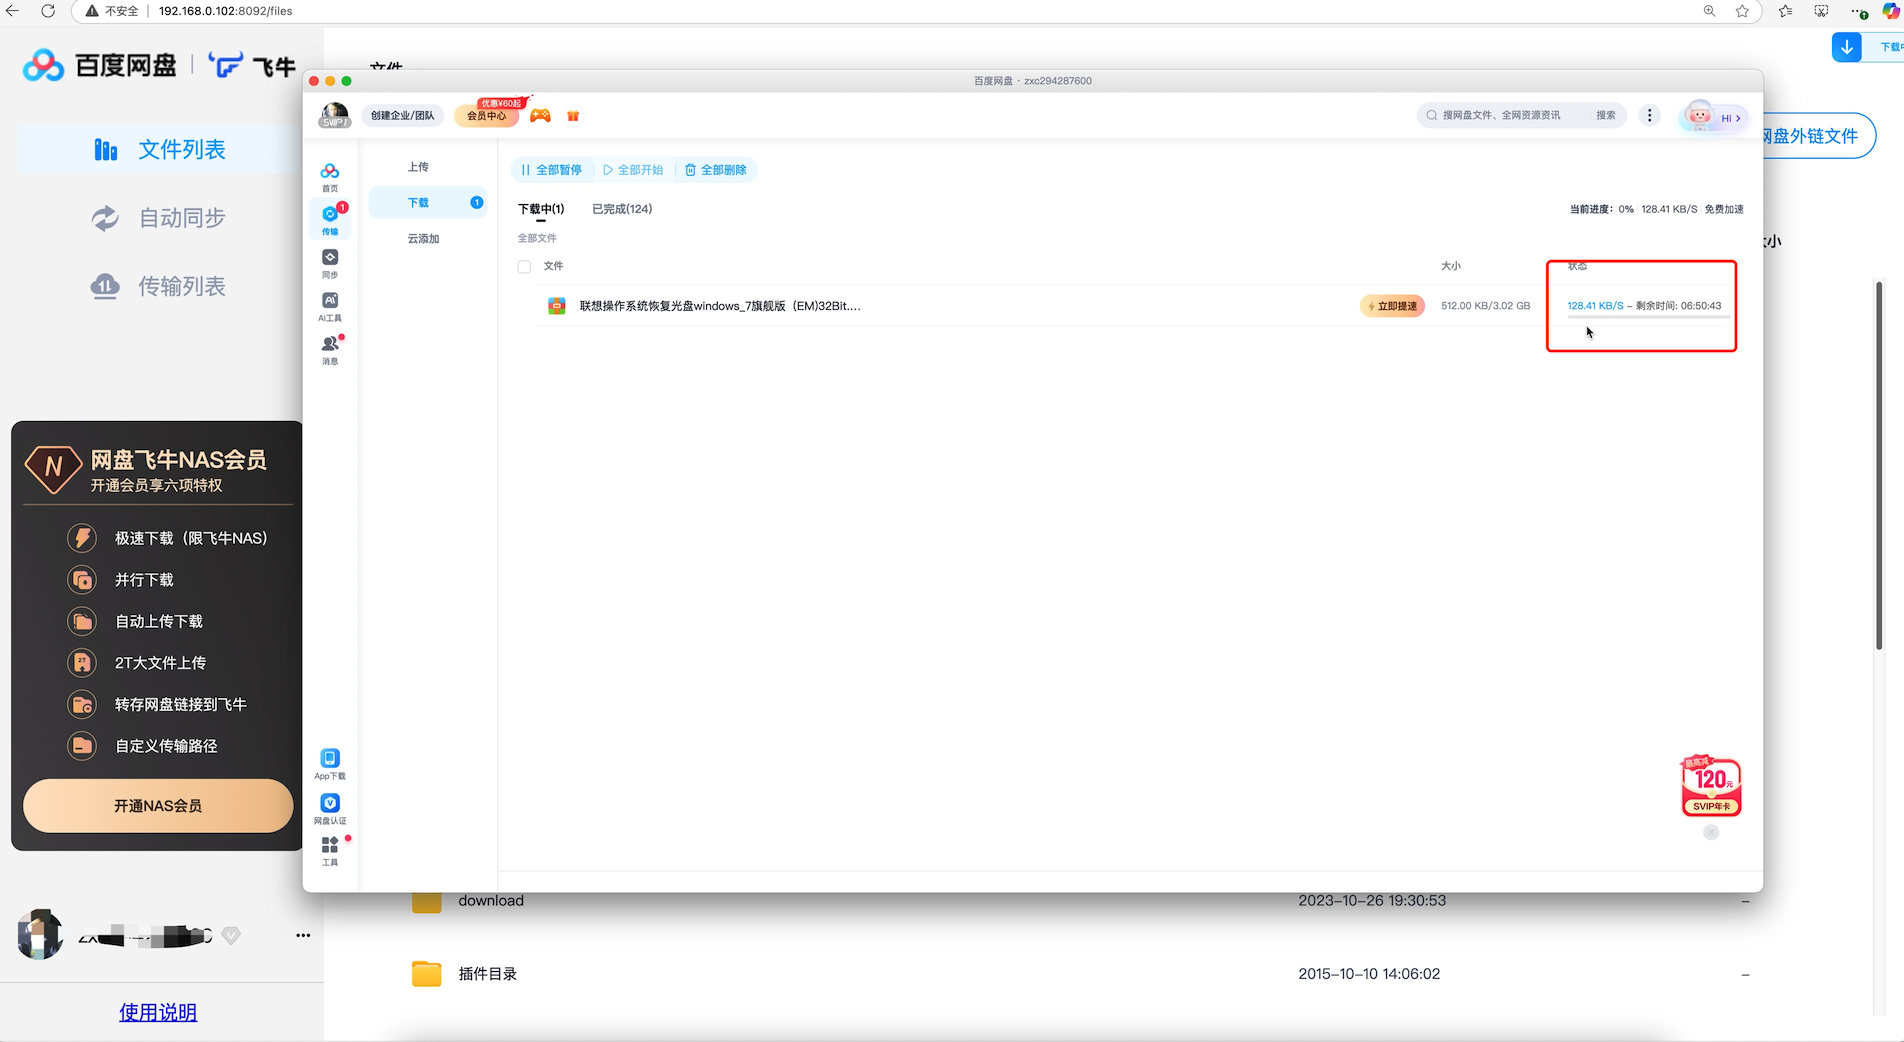Reload the browser page

click(48, 11)
